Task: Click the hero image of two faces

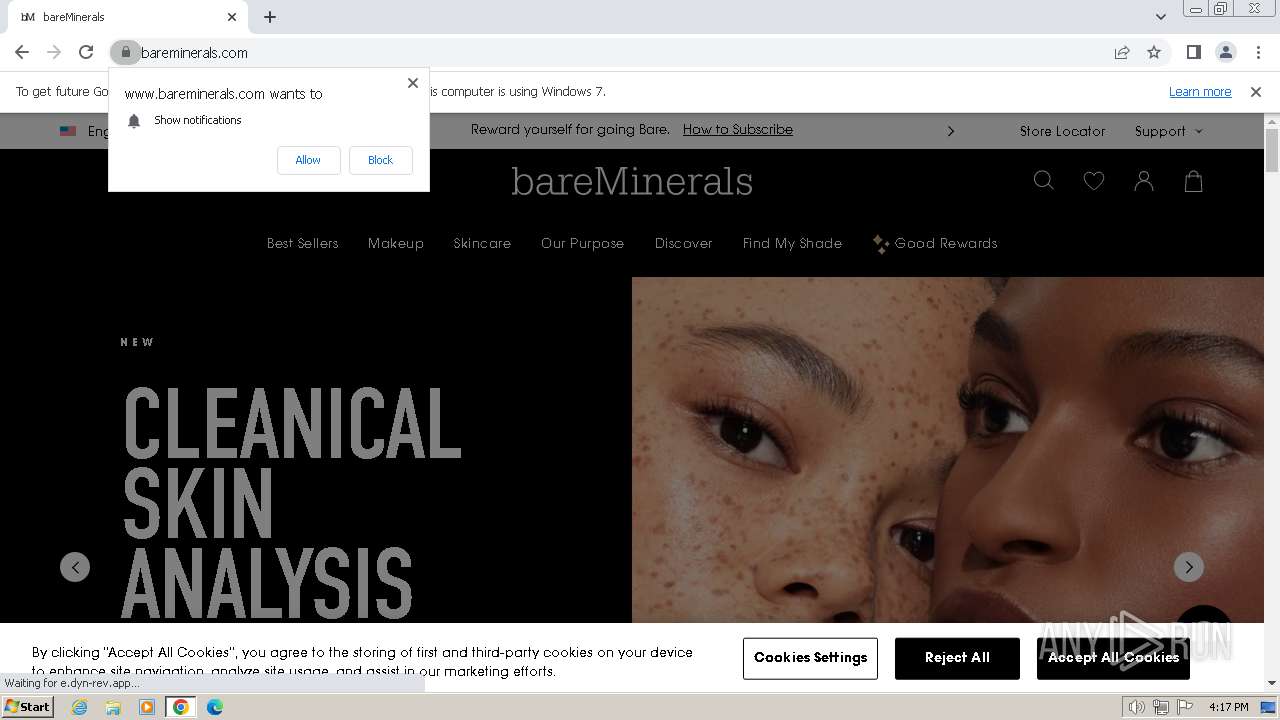Action: click(948, 450)
